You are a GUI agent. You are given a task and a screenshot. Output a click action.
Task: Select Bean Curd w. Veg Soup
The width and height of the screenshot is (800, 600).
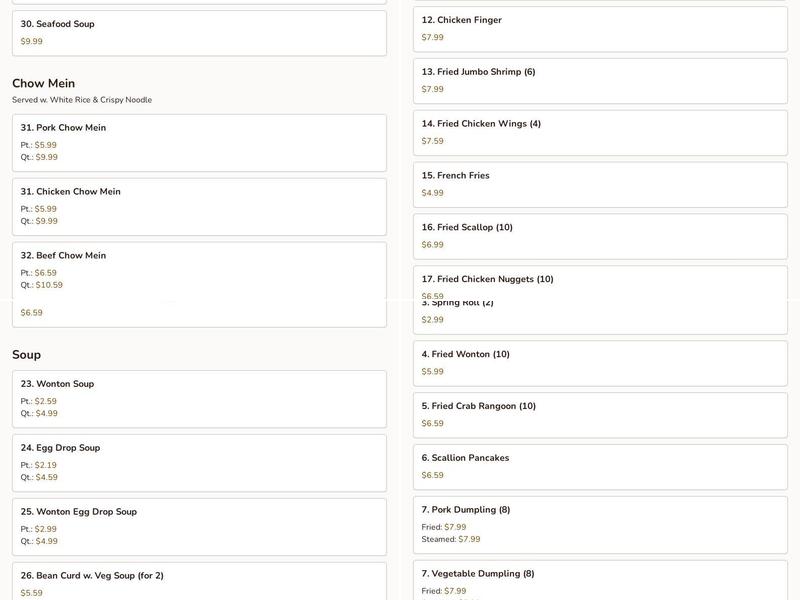coord(199,582)
